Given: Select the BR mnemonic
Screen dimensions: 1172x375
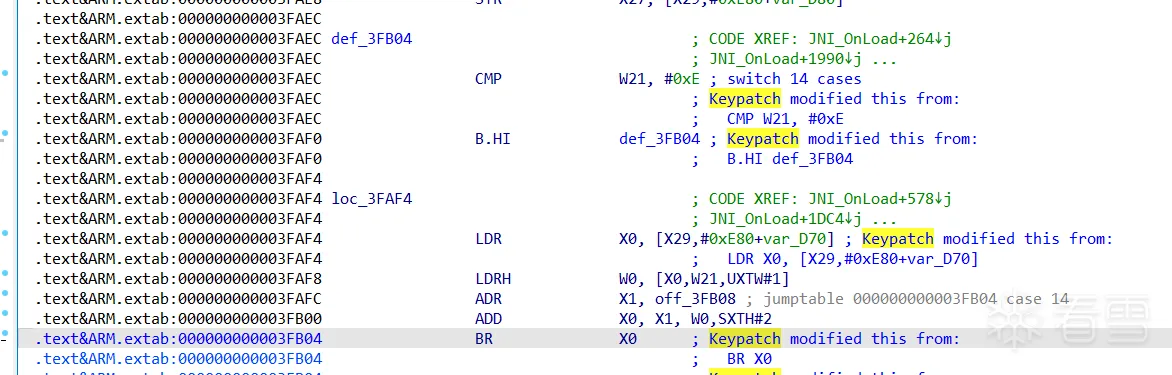Looking at the screenshot, I should (x=484, y=339).
